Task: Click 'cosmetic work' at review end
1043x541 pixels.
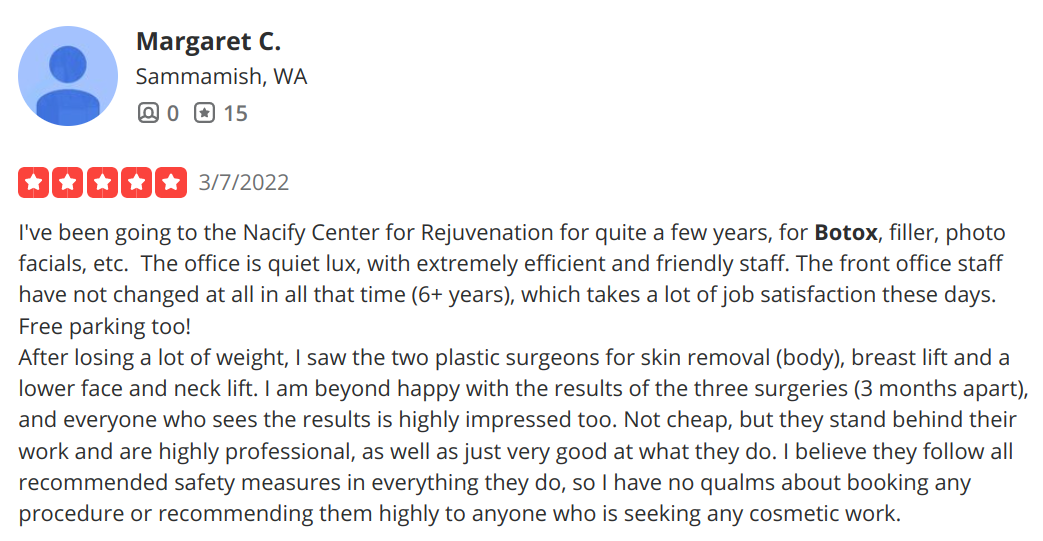Action: point(825,514)
